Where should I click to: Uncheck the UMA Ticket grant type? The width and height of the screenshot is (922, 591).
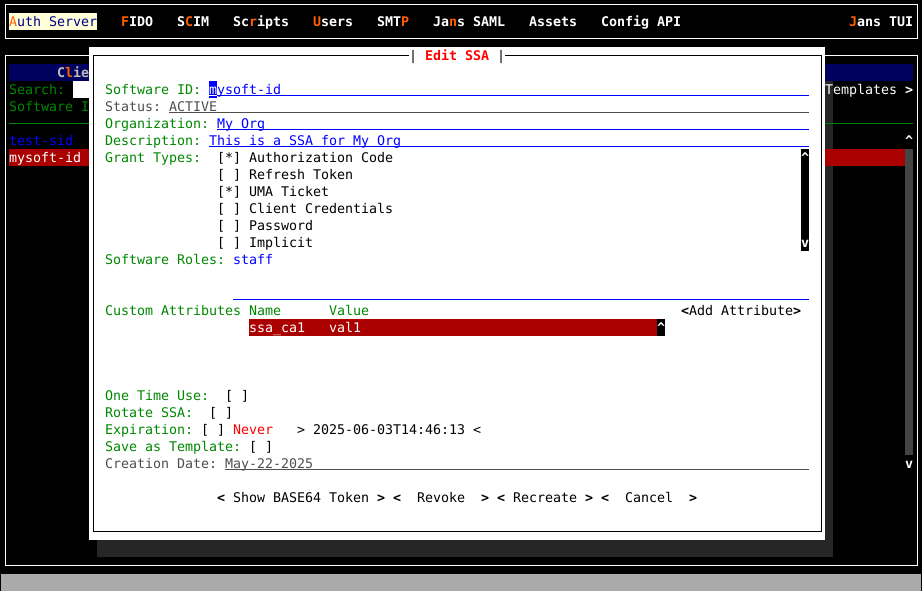229,192
